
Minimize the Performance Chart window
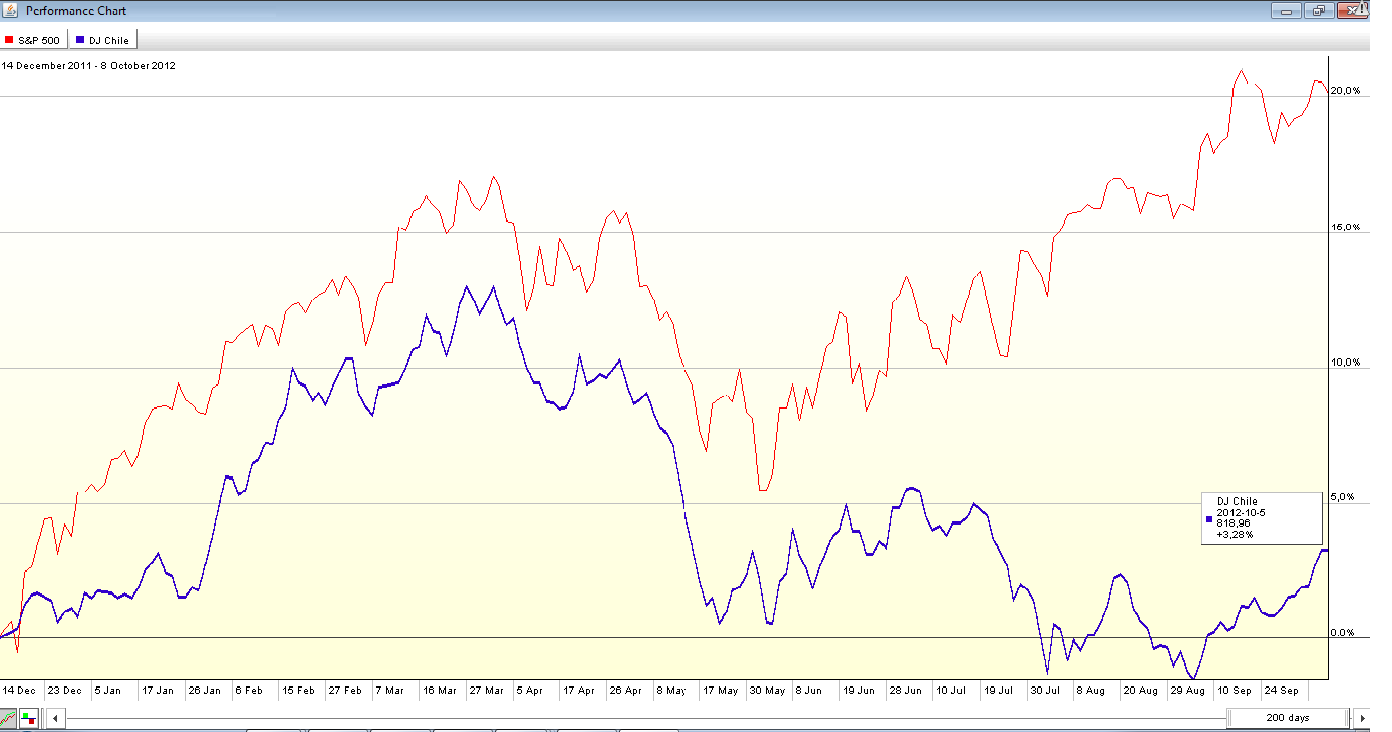point(1286,11)
